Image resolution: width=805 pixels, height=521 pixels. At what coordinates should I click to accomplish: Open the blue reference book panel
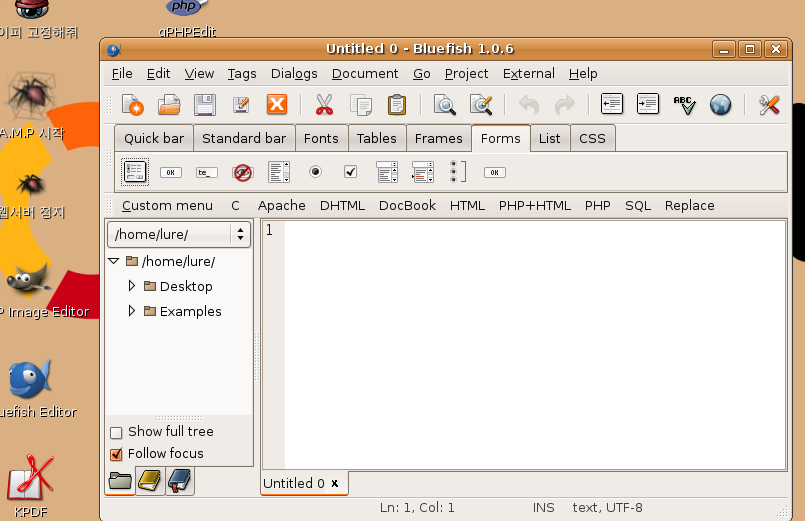pos(180,482)
